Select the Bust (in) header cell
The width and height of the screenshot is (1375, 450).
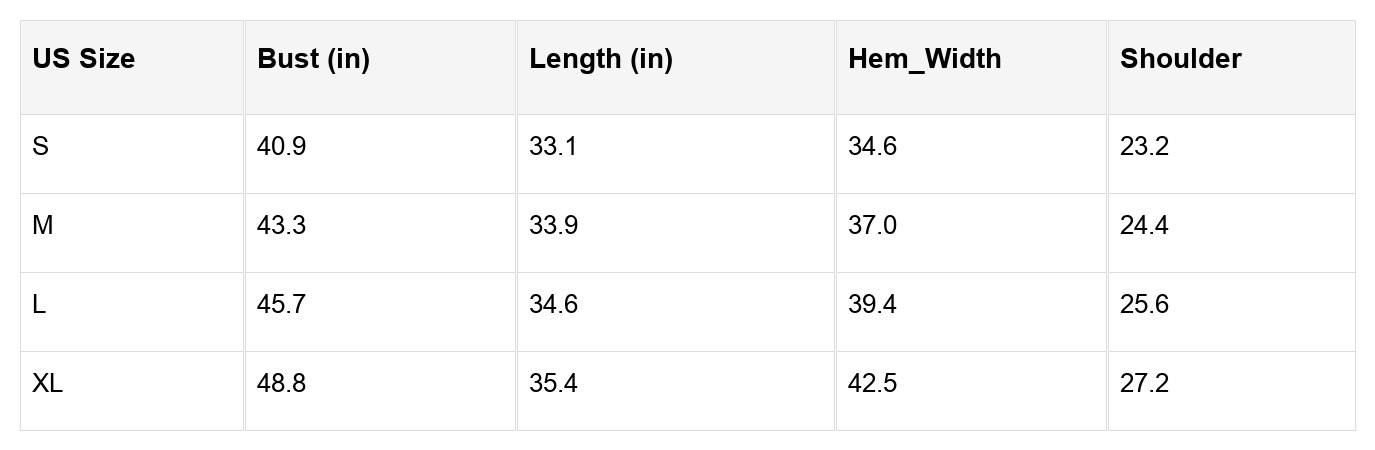click(314, 59)
